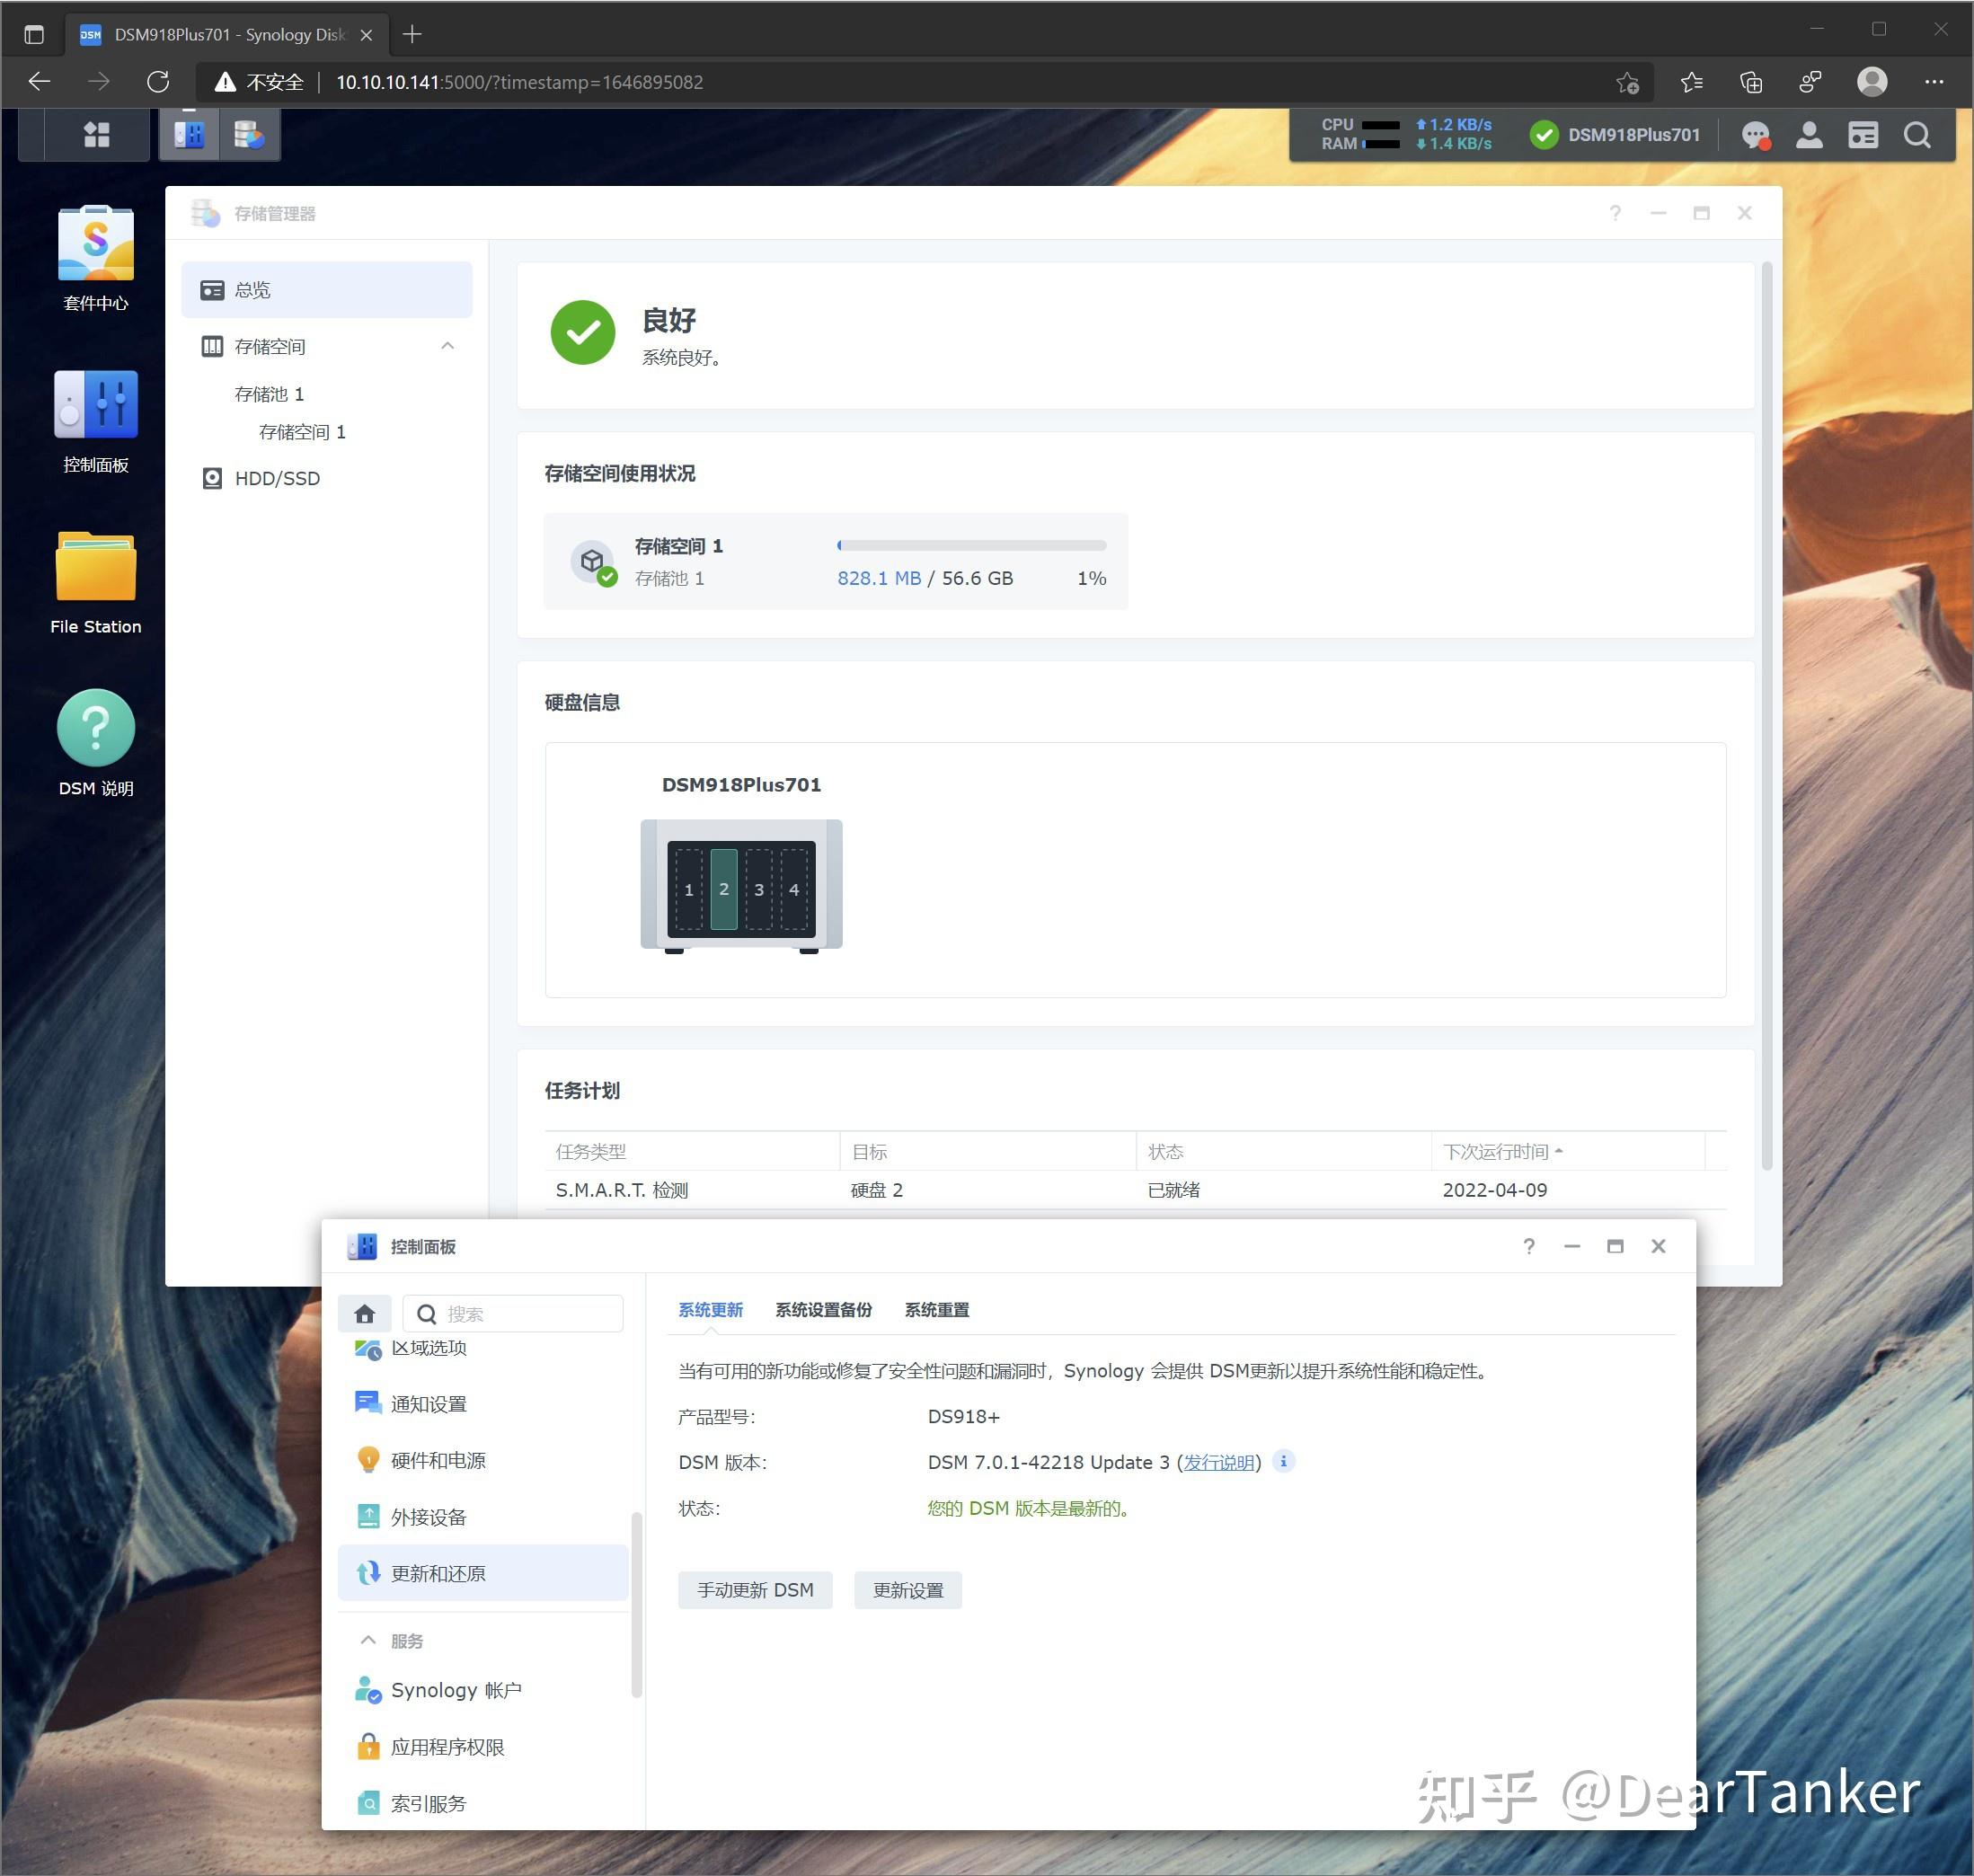This screenshot has width=1974, height=1876.
Task: Open the DSM main menu grid icon
Action: [x=96, y=134]
